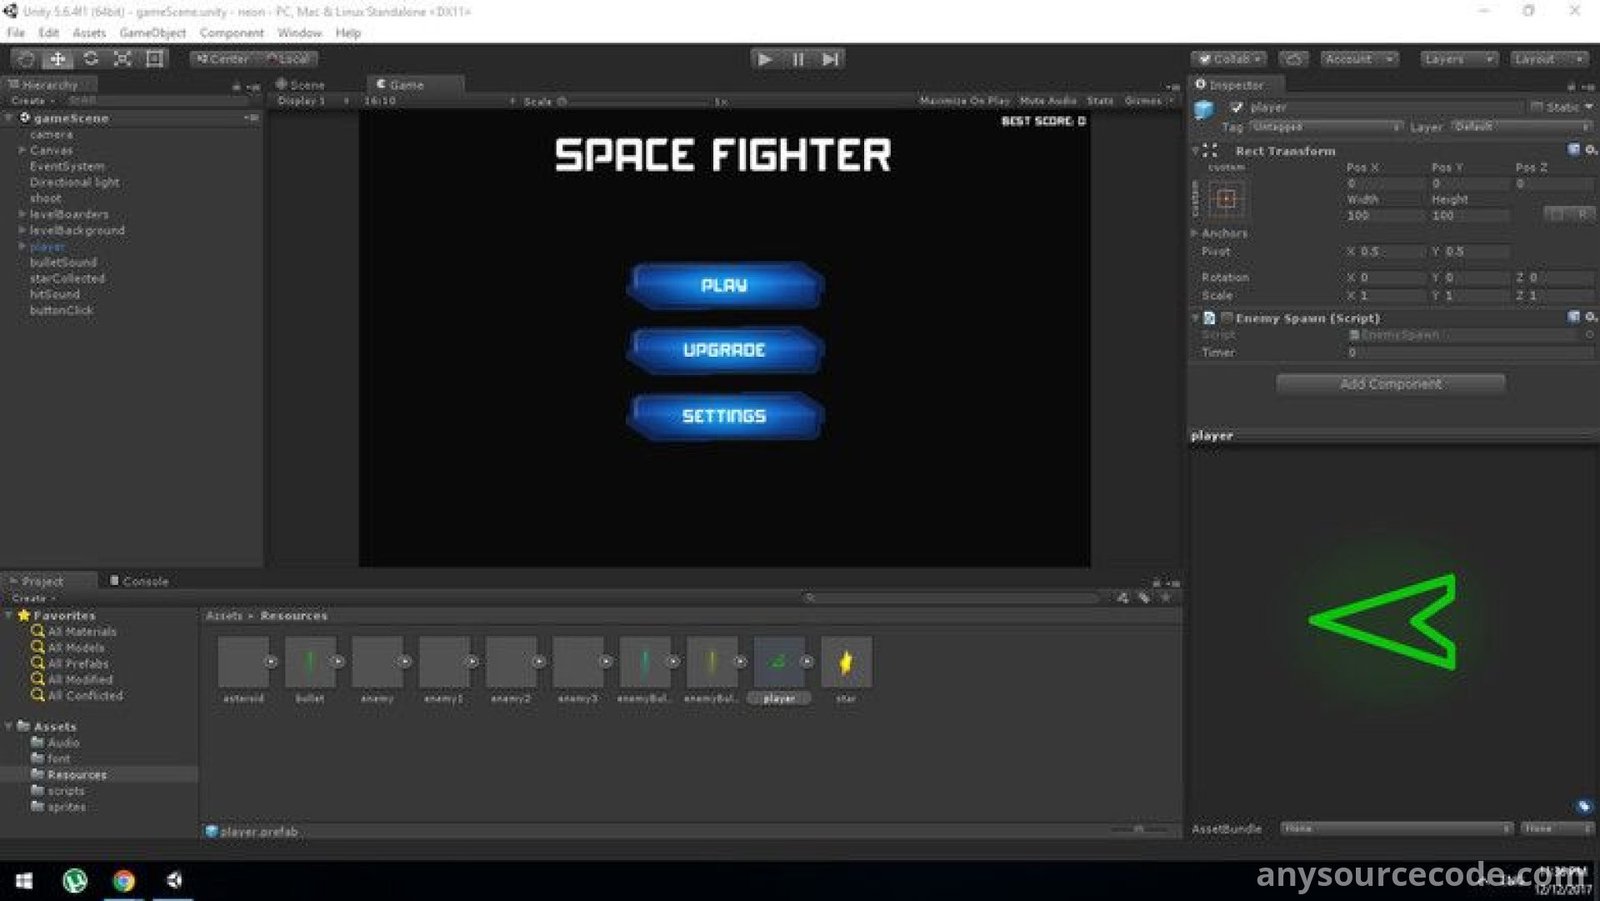Select the Rotate tool
This screenshot has height=901, width=1600.
click(91, 59)
